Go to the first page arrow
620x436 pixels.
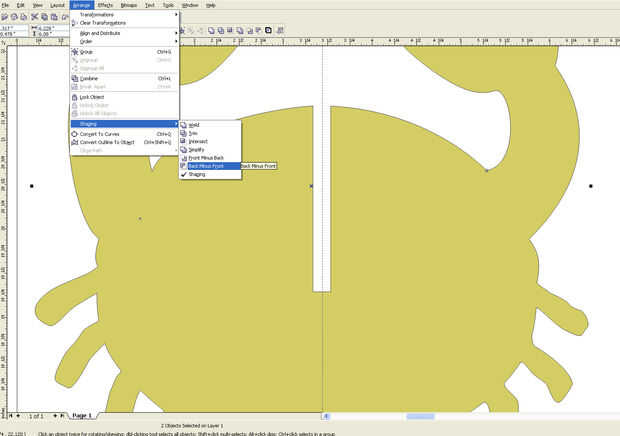tap(11, 416)
